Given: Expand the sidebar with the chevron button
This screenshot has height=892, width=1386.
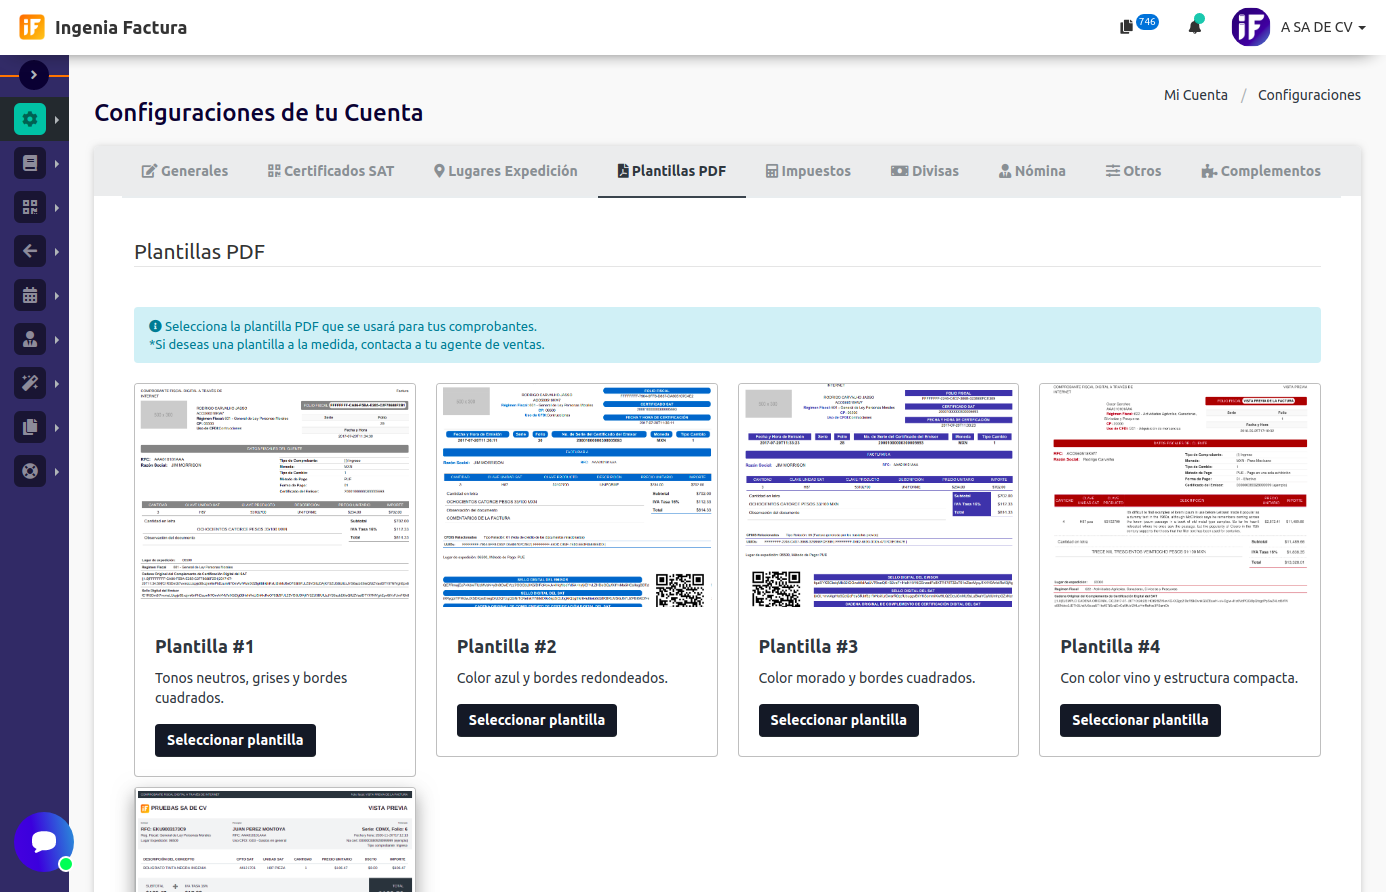Looking at the screenshot, I should click(33, 75).
